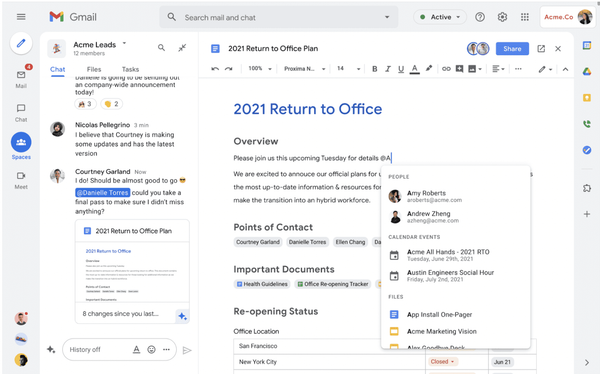Open Google Voice phone side panel
Image resolution: width=600 pixels, height=374 pixels.
(x=587, y=124)
